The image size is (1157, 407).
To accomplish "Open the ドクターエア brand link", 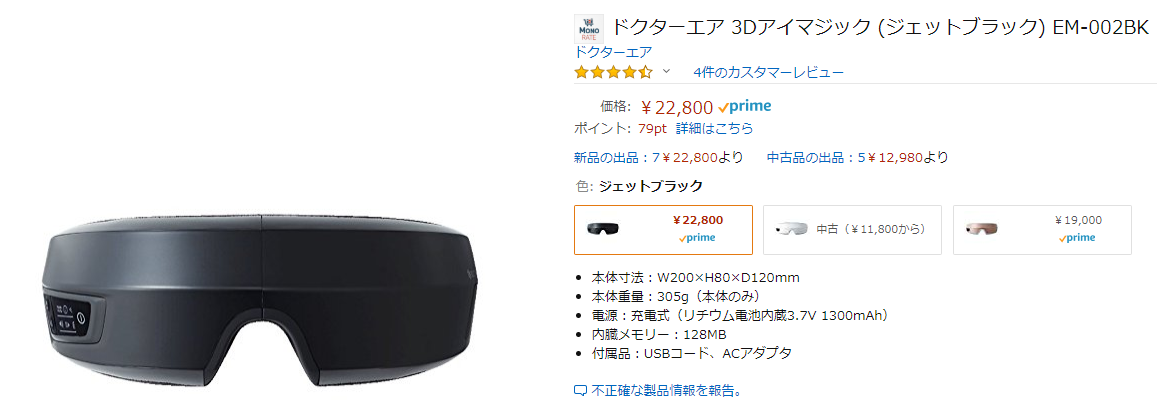I will coord(613,52).
